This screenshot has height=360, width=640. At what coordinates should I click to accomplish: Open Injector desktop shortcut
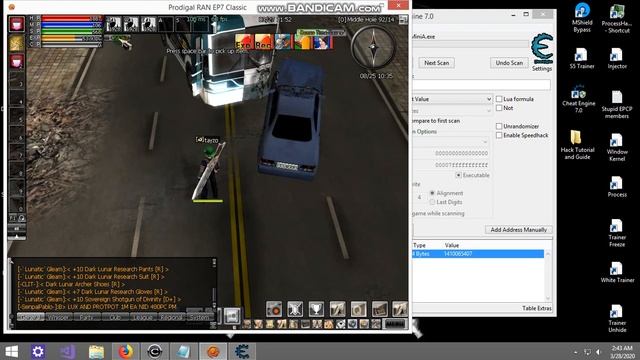(617, 58)
